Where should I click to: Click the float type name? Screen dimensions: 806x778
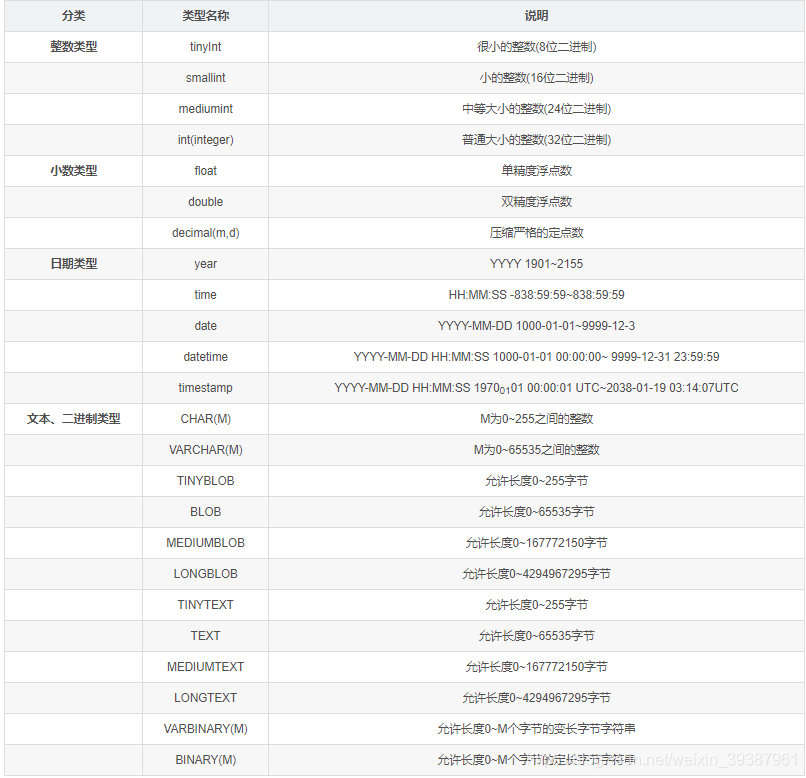tap(206, 171)
